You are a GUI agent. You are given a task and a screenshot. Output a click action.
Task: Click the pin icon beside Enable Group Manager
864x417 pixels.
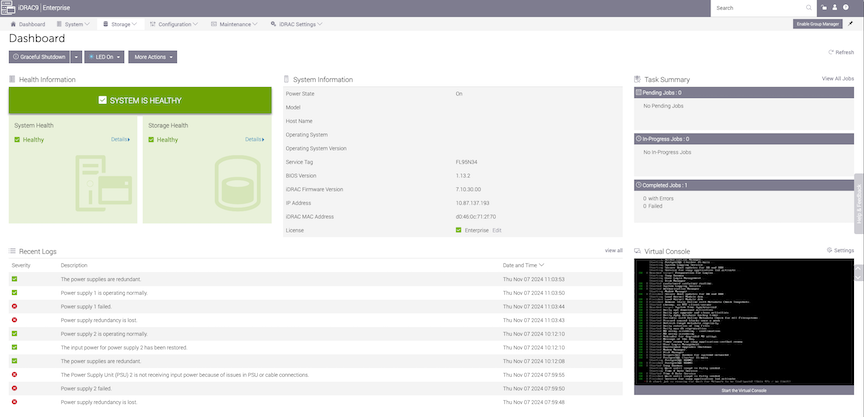coord(851,22)
